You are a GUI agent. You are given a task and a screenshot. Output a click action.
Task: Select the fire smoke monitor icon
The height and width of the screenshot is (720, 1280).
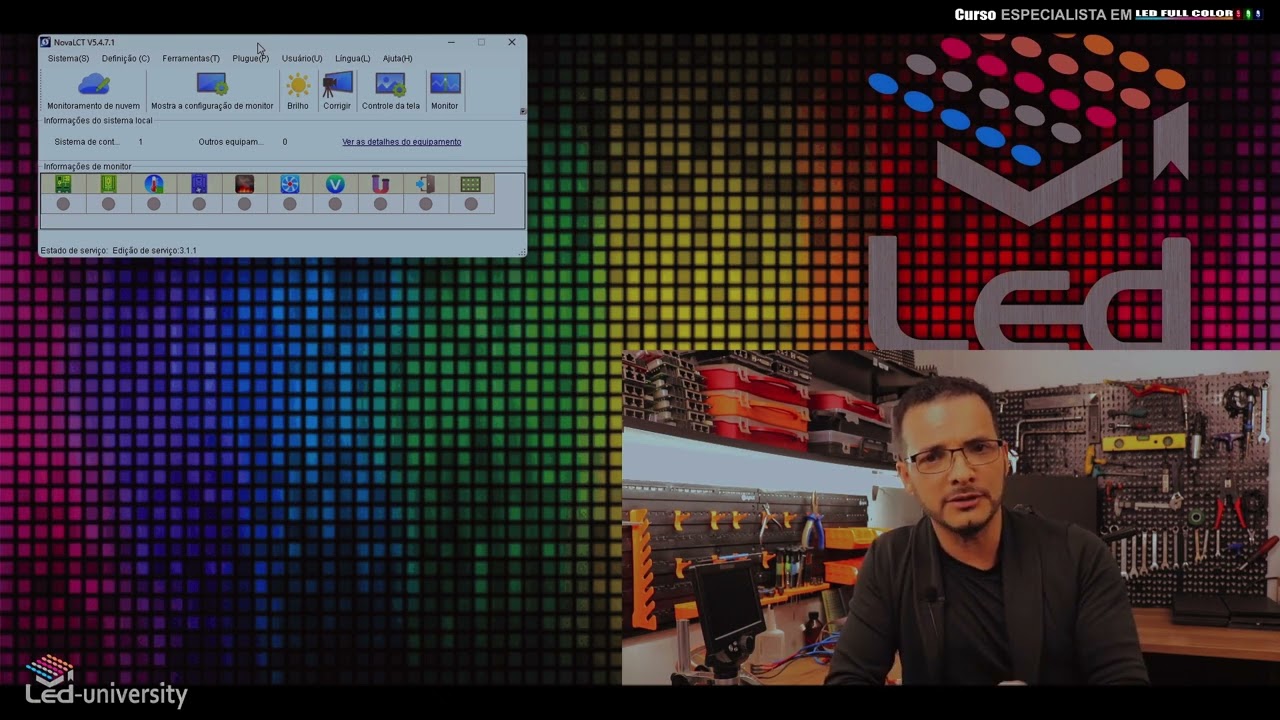point(244,184)
